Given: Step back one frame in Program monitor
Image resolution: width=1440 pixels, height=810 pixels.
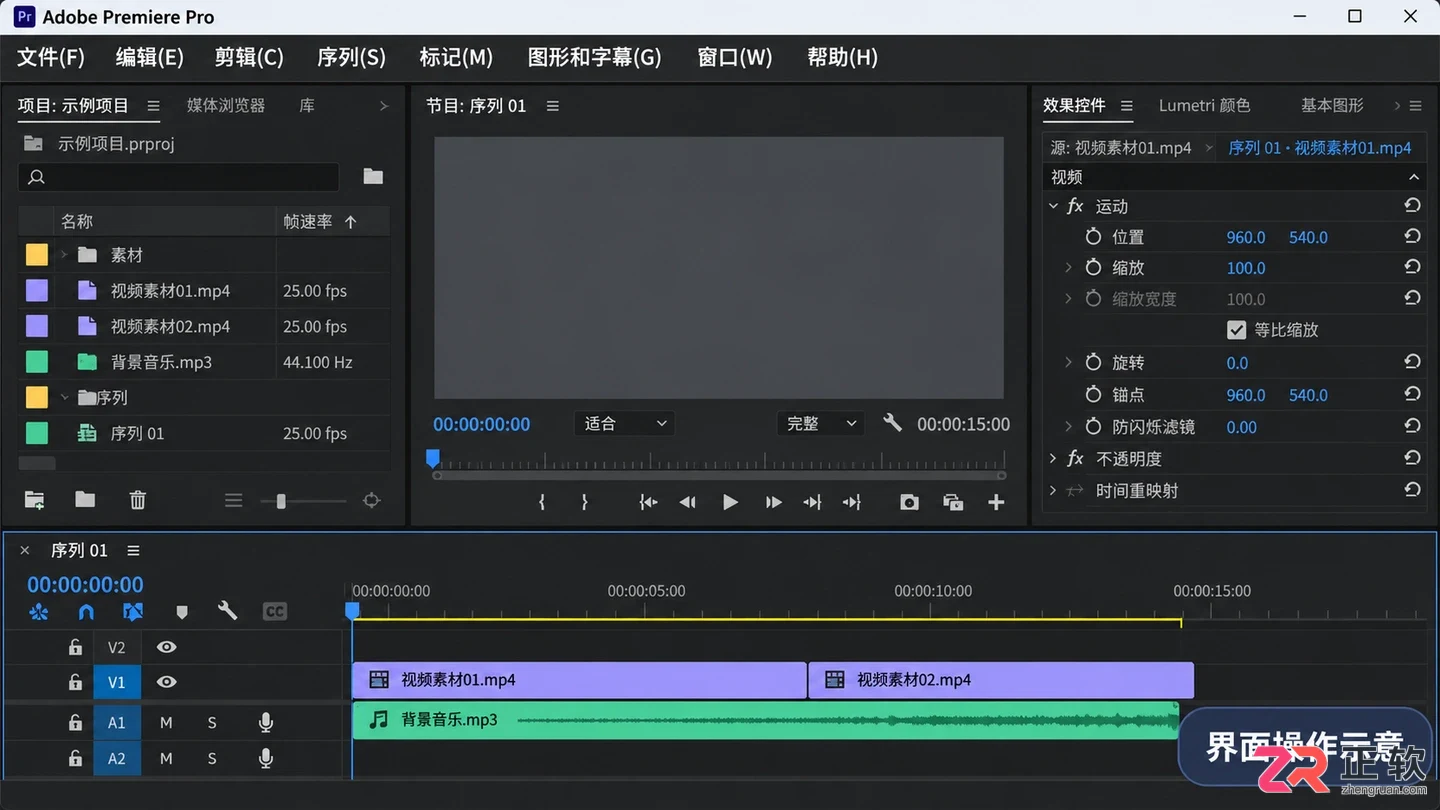Looking at the screenshot, I should [688, 502].
